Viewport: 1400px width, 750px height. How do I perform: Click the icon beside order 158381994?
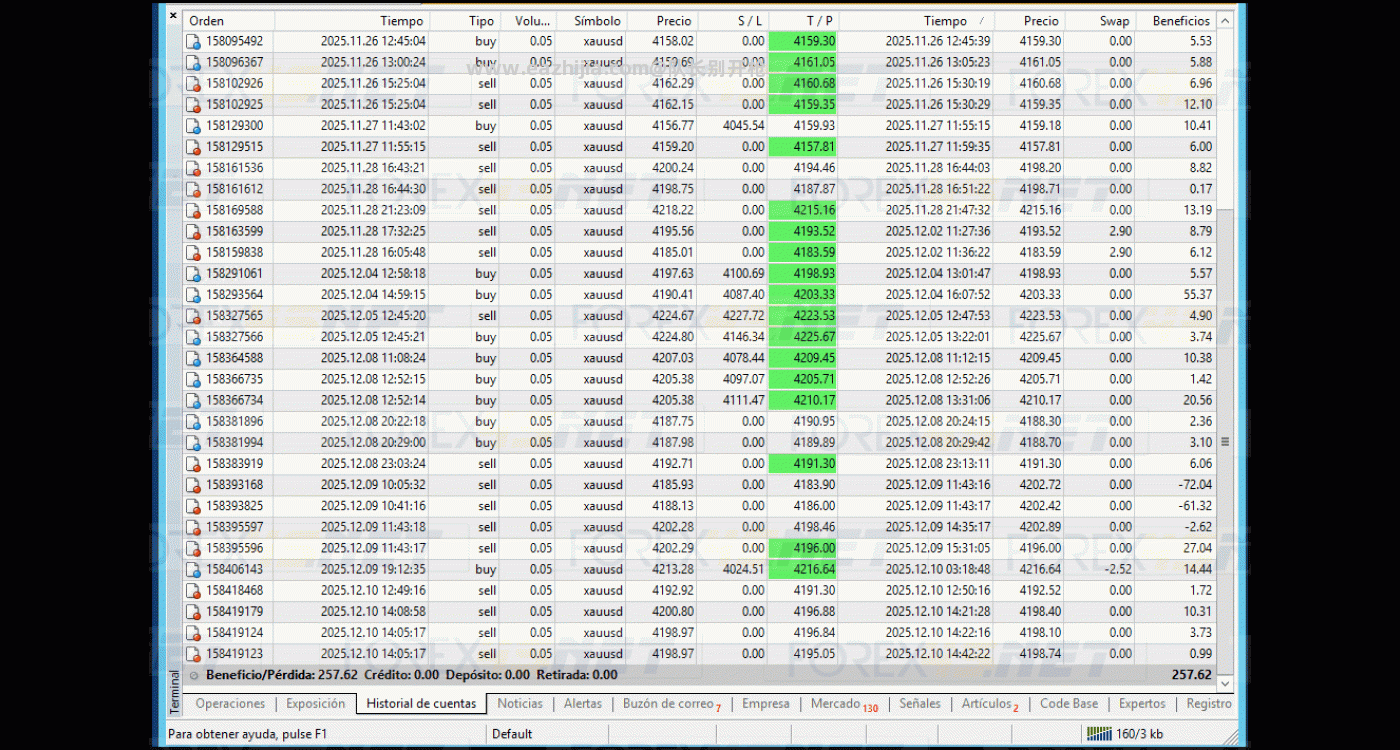(x=193, y=442)
